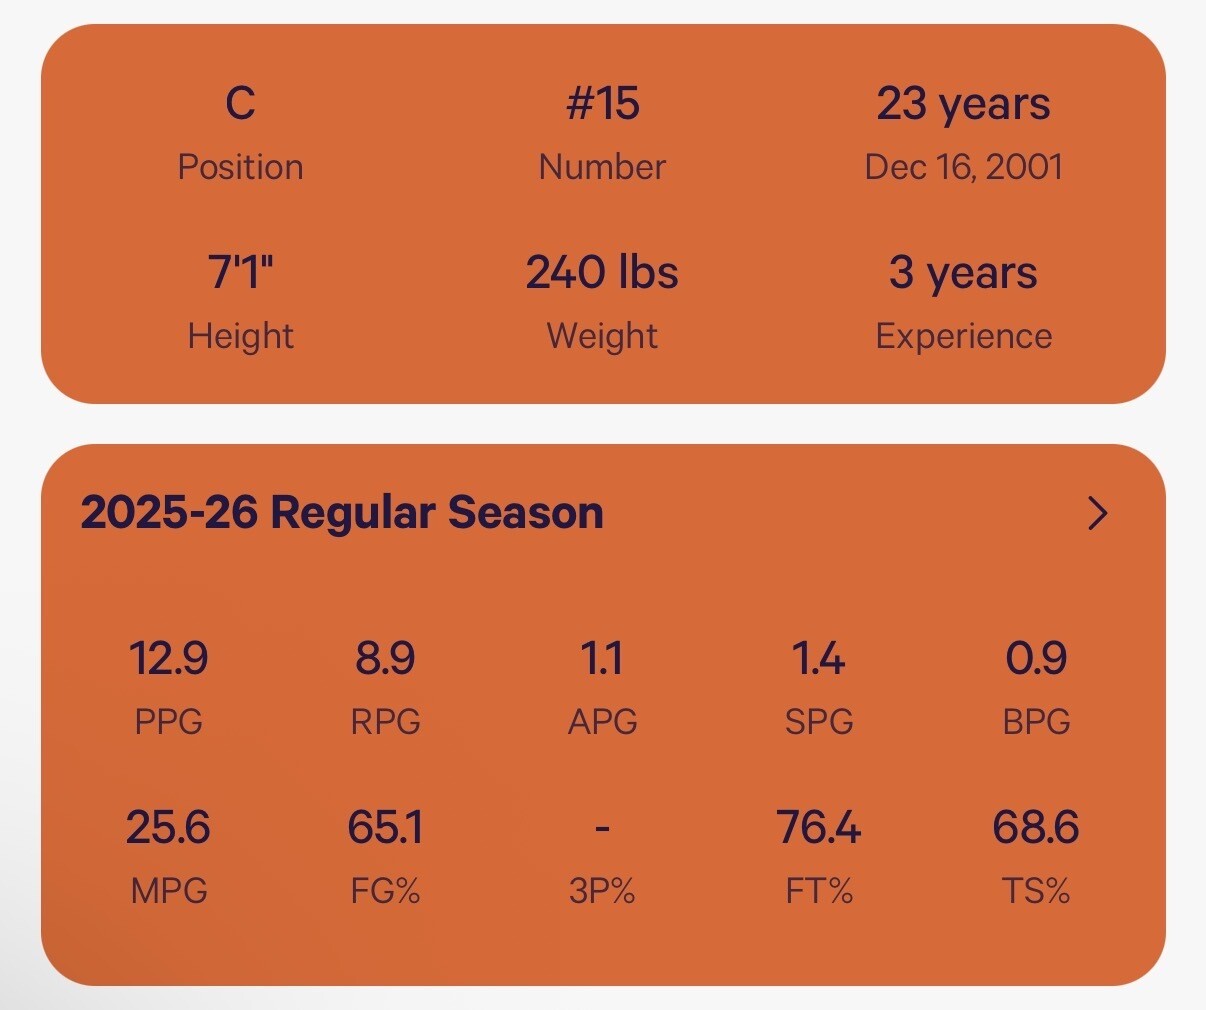The width and height of the screenshot is (1206, 1010).
Task: Select the 240 lbs Weight field
Action: (602, 303)
